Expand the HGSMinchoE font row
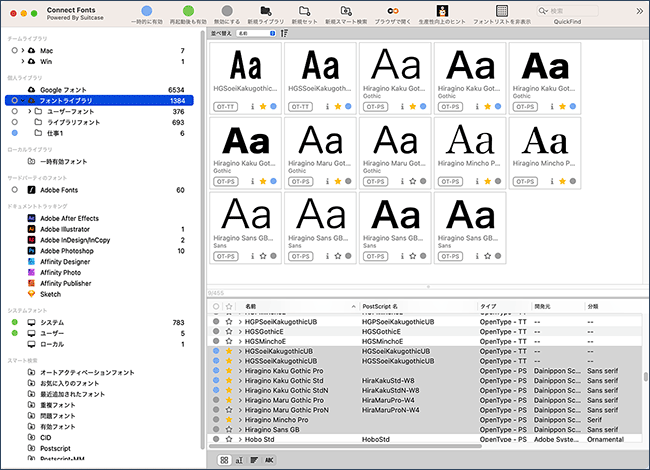 coord(240,342)
